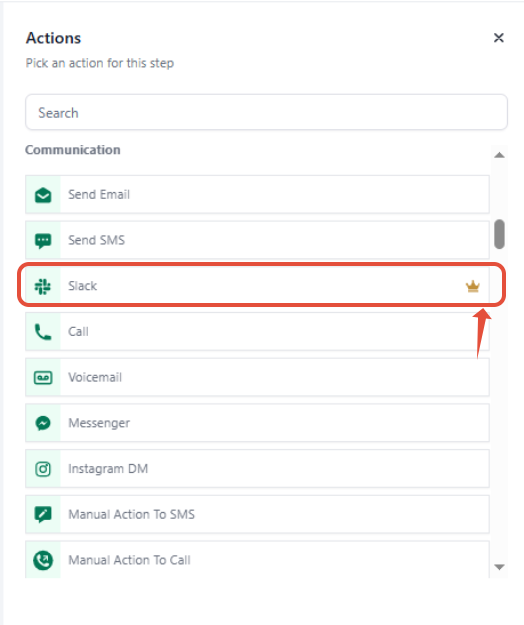
Task: Click the Voicemail tape icon
Action: [x=43, y=377]
